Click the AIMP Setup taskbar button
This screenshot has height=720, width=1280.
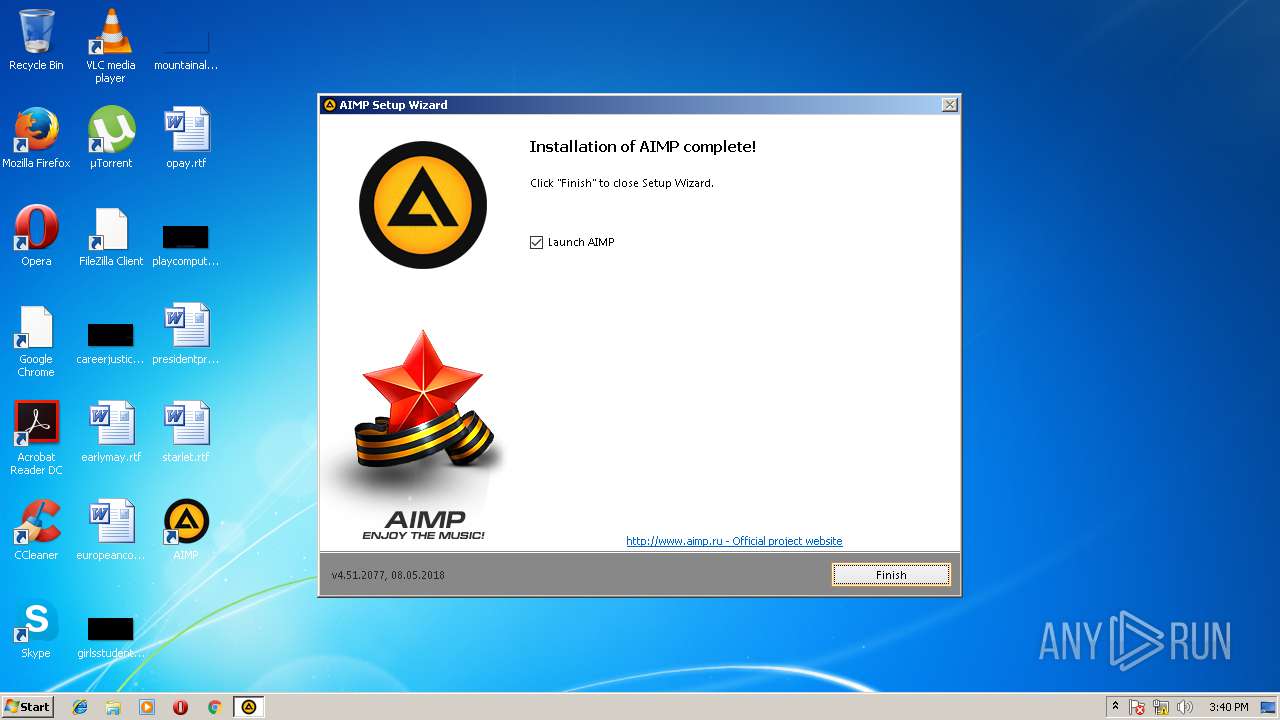tap(249, 707)
